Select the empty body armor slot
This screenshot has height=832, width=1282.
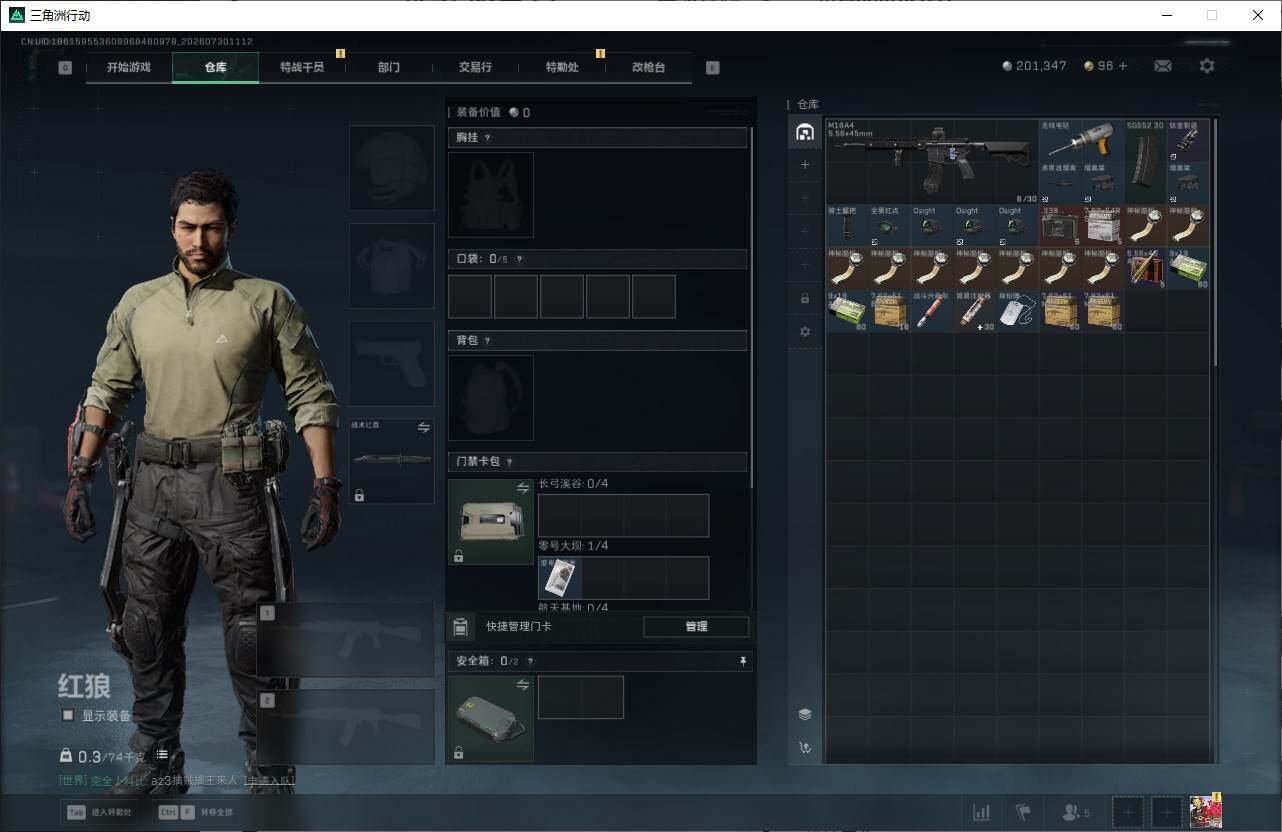tap(392, 265)
